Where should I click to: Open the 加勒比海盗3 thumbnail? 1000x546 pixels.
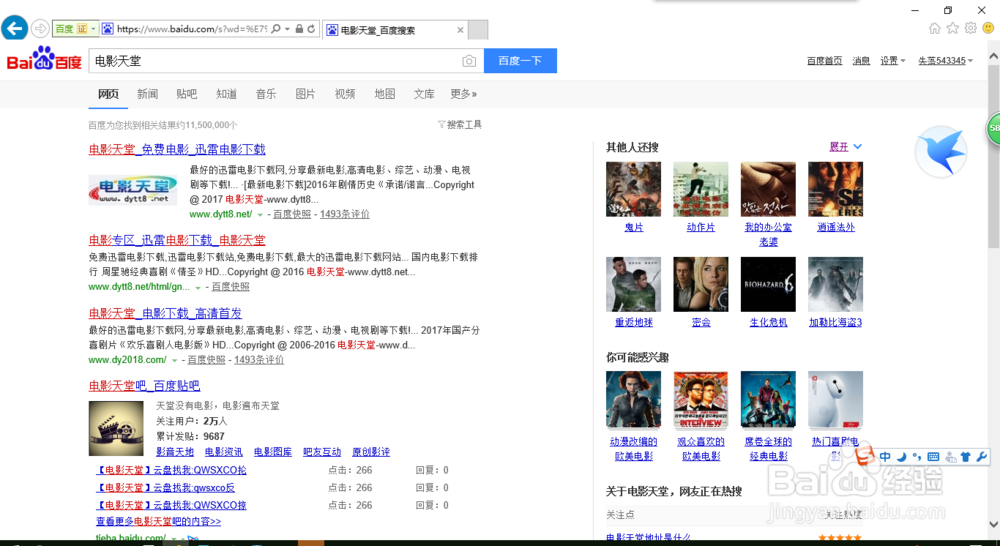click(835, 284)
